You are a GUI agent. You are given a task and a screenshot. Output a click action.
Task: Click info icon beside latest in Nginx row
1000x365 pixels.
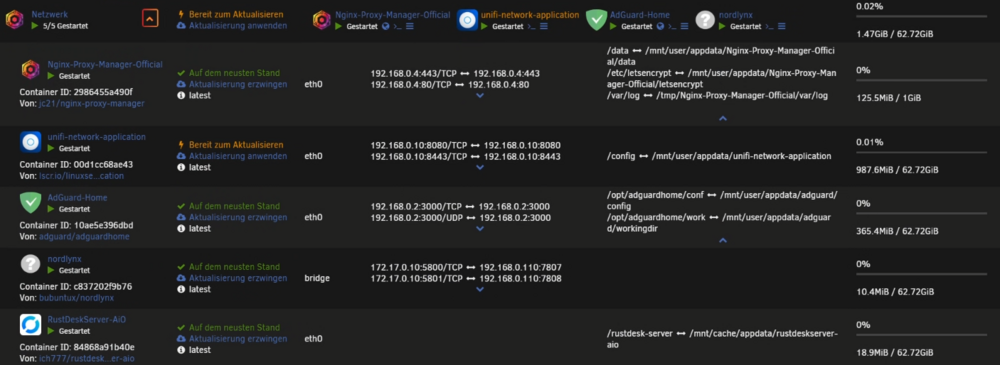[x=181, y=95]
